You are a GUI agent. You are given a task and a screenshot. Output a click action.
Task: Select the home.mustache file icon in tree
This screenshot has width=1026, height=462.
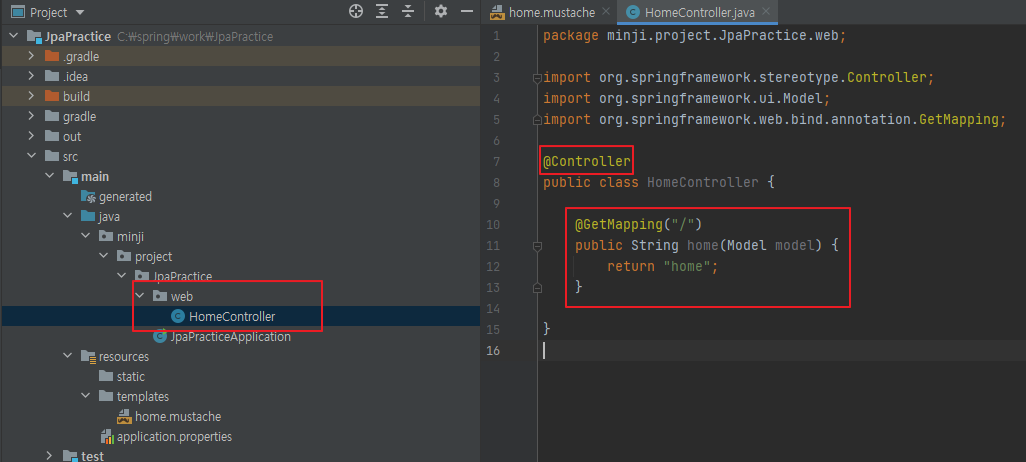point(124,416)
